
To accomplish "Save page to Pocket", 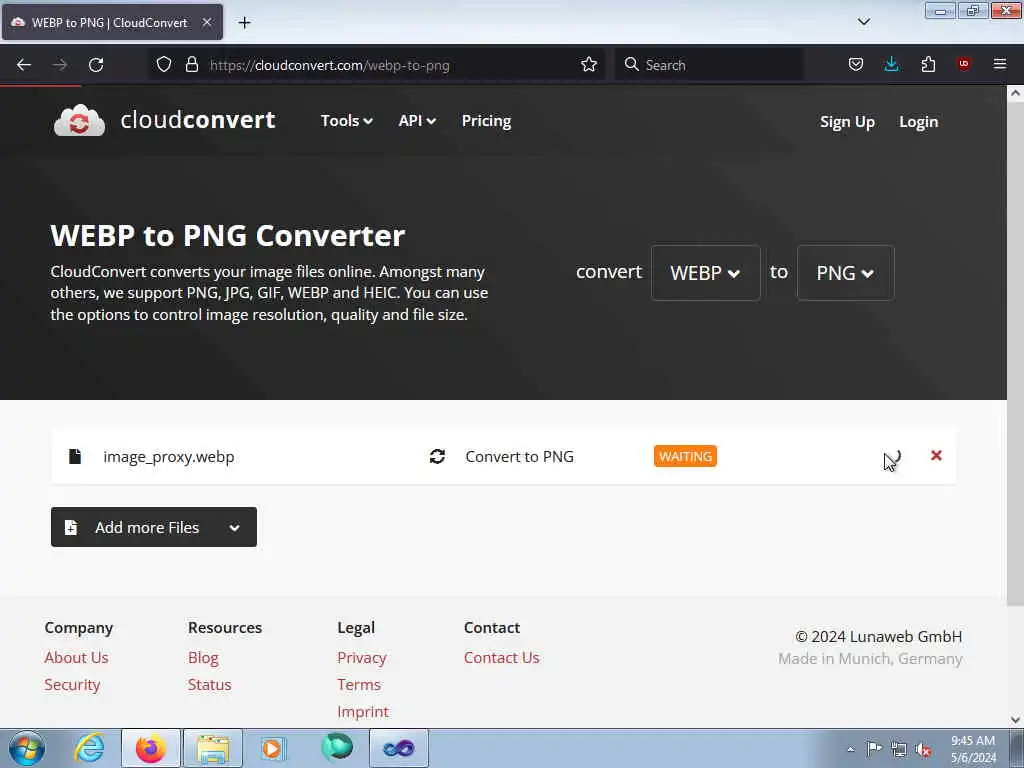I will coord(856,64).
